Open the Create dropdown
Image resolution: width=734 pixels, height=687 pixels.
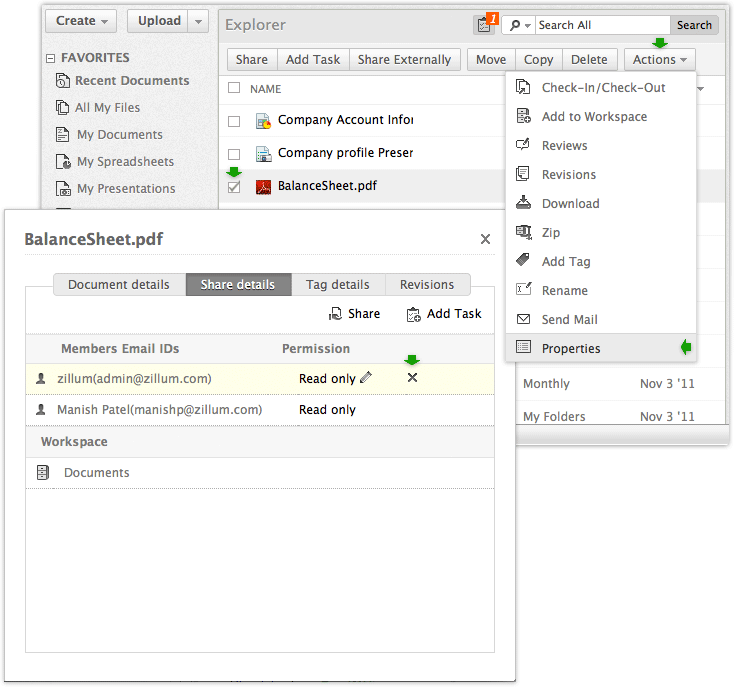point(81,21)
